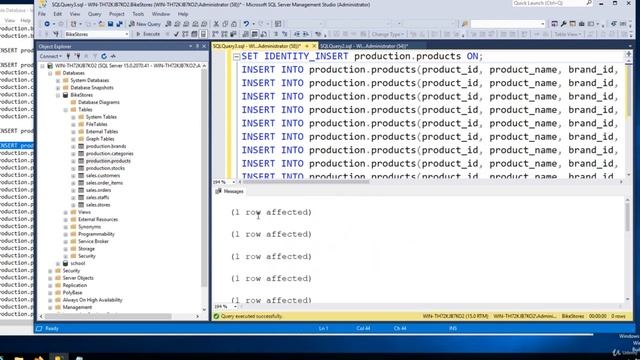Image resolution: width=640 pixels, height=360 pixels.
Task: Select the production.brands table
Action: tap(106, 146)
